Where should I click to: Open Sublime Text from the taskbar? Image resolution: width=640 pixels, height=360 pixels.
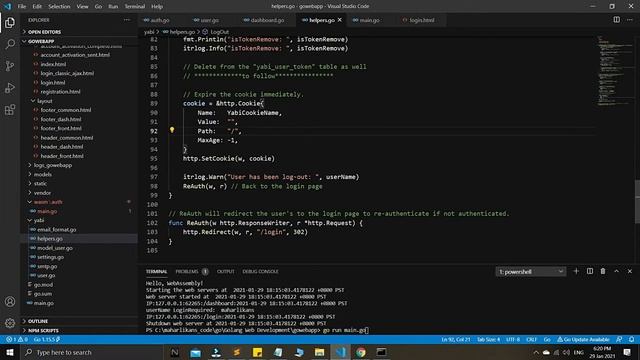[x=237, y=352]
